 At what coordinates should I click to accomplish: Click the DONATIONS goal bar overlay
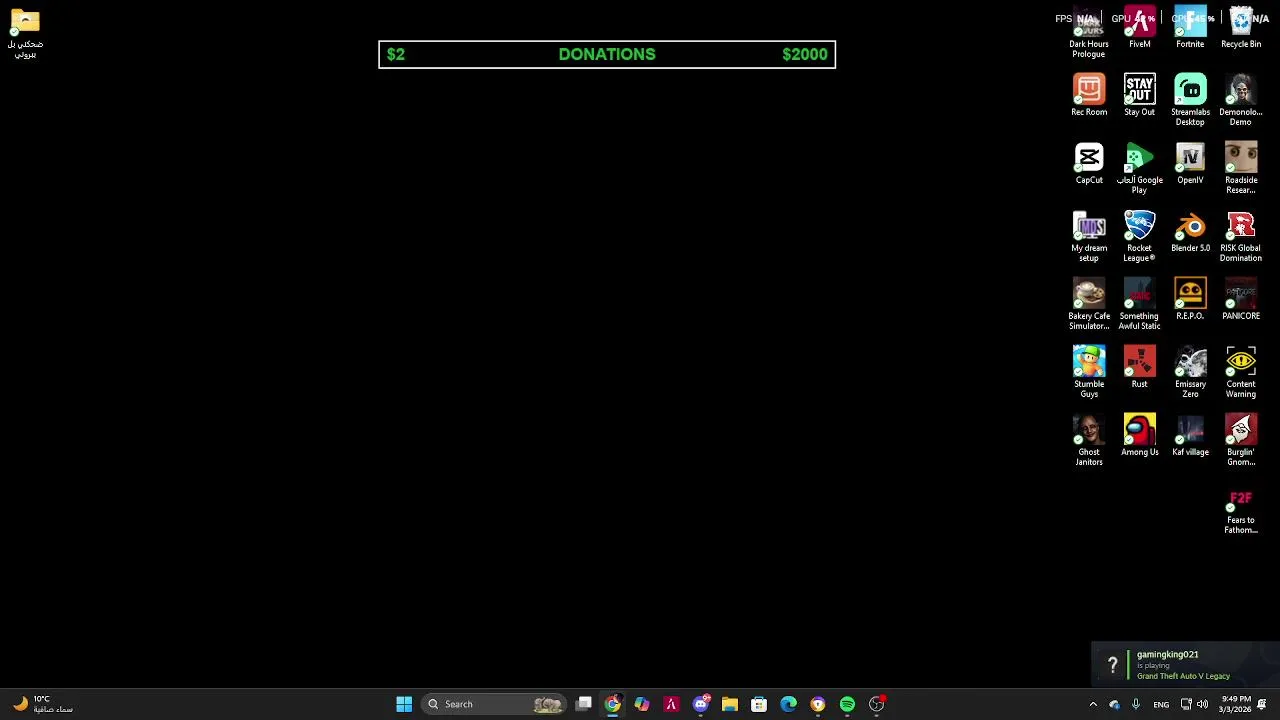(607, 54)
